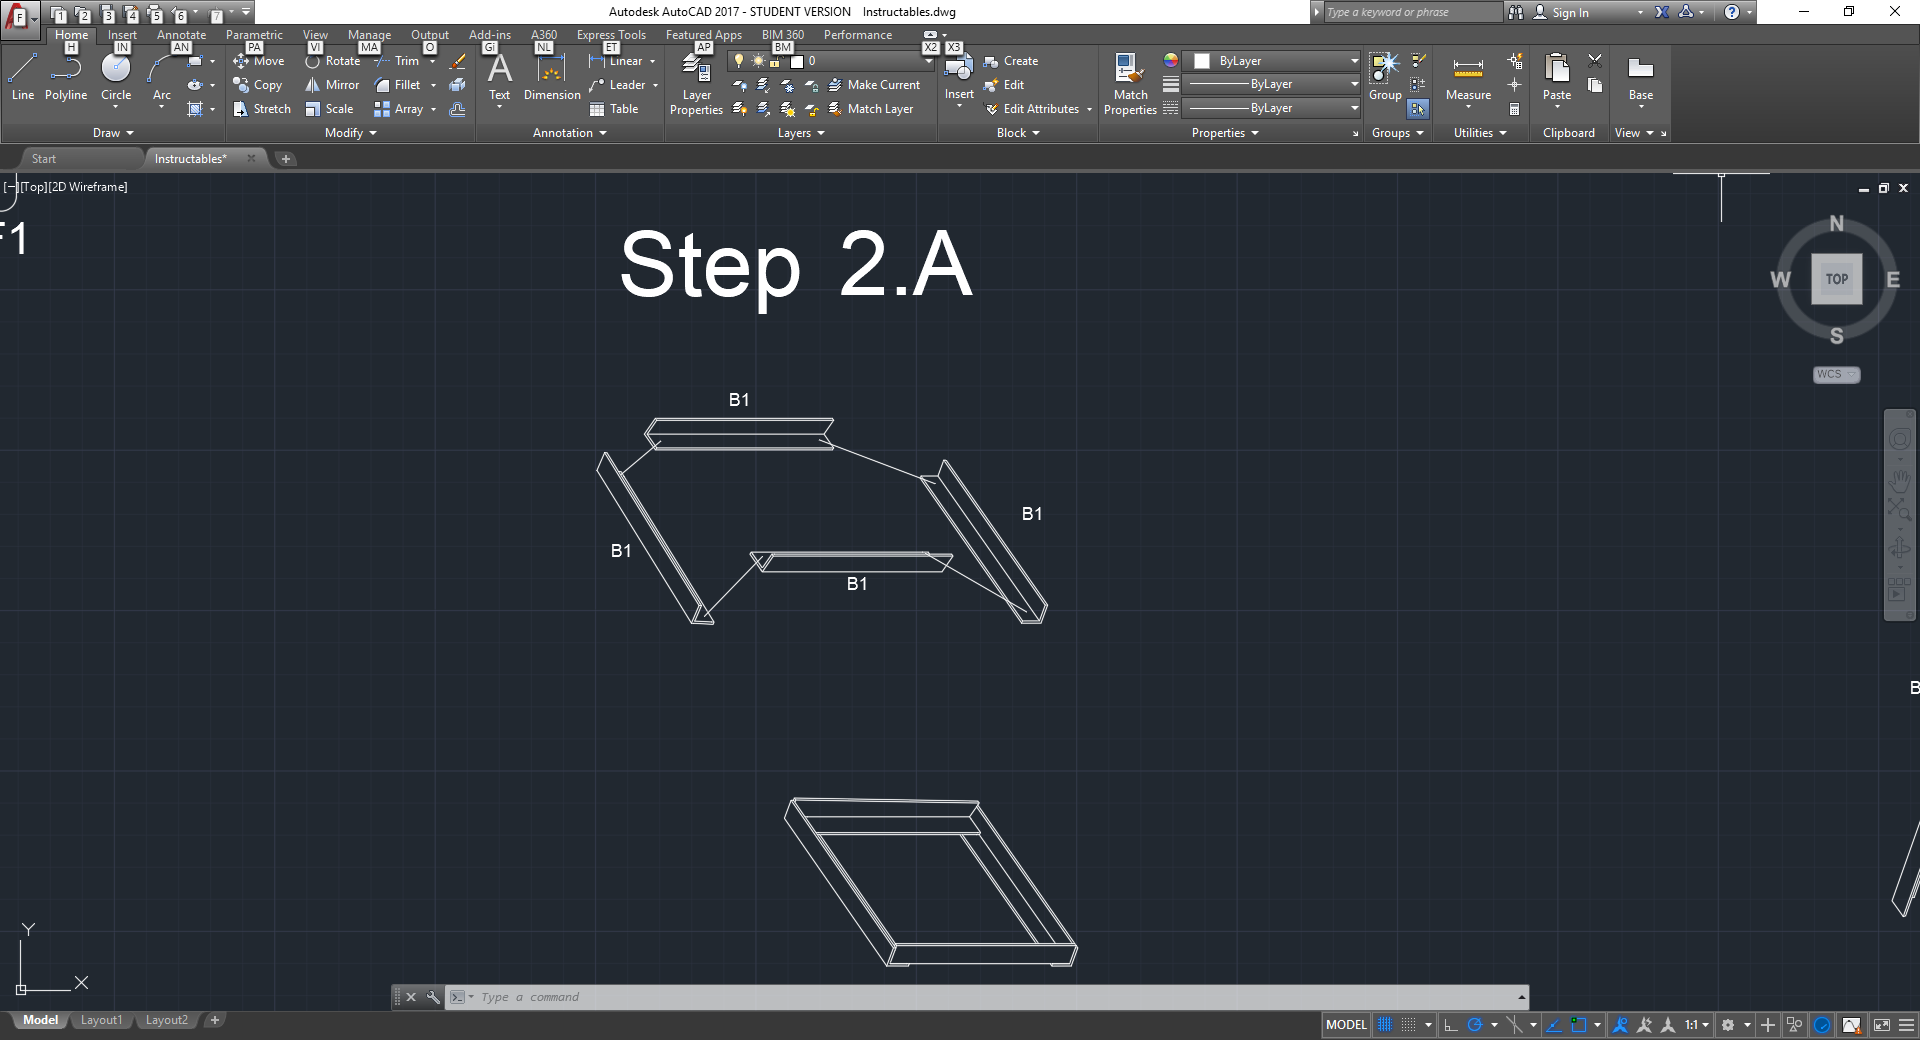Viewport: 1920px width, 1040px height.
Task: Click Edit Attributes button
Action: [1032, 109]
